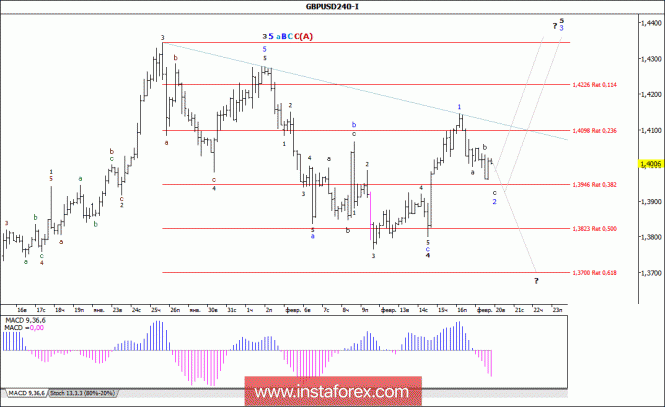This screenshot has height=407, width=665.
Task: Click the yellow 1,4005 current price tag
Action: 651,164
